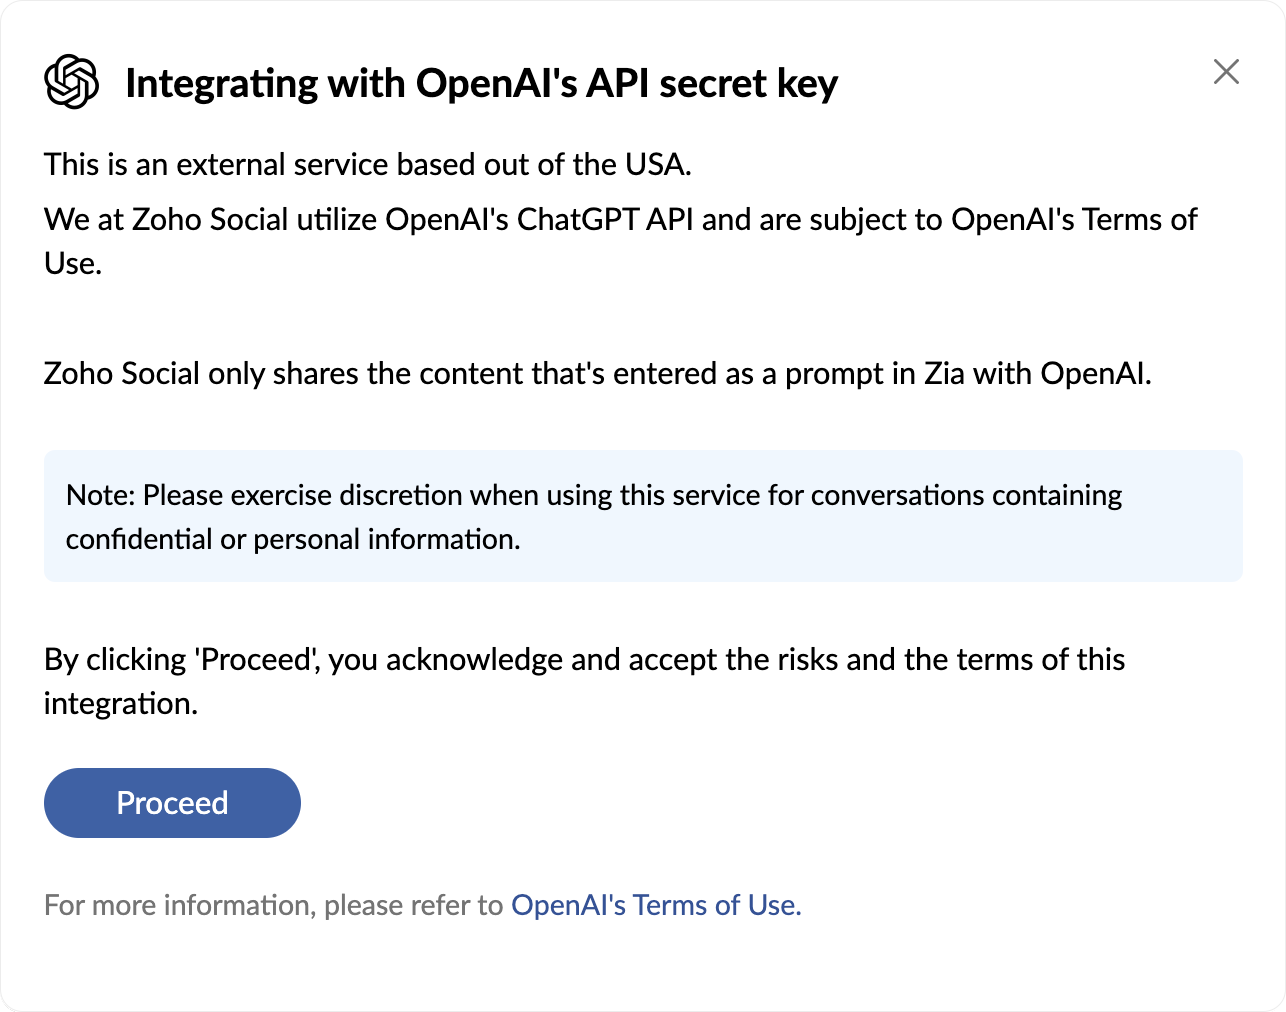Click the OpenAI logo icon
Image resolution: width=1286 pixels, height=1012 pixels.
pyautogui.click(x=72, y=82)
